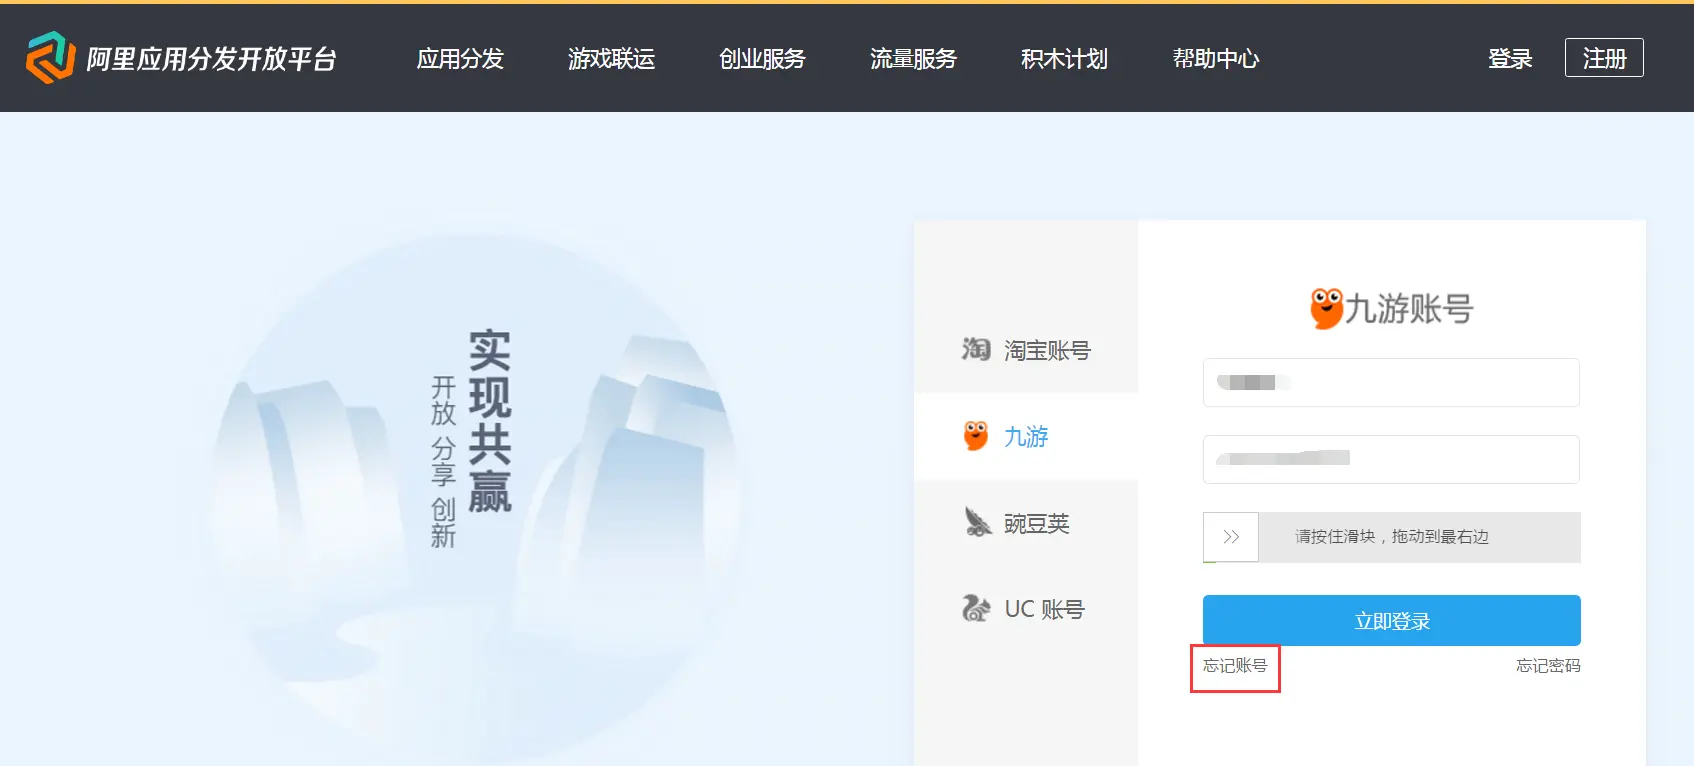Click the Taobao account icon
Viewport: 1694px width, 766px height.
click(x=976, y=349)
